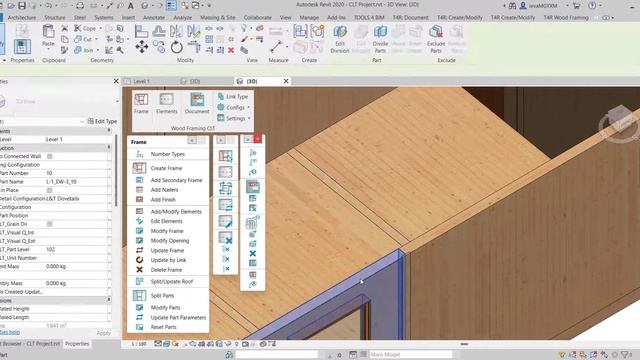Click the Divide Parts tool
This screenshot has height=360, width=640.
[x=380, y=39]
